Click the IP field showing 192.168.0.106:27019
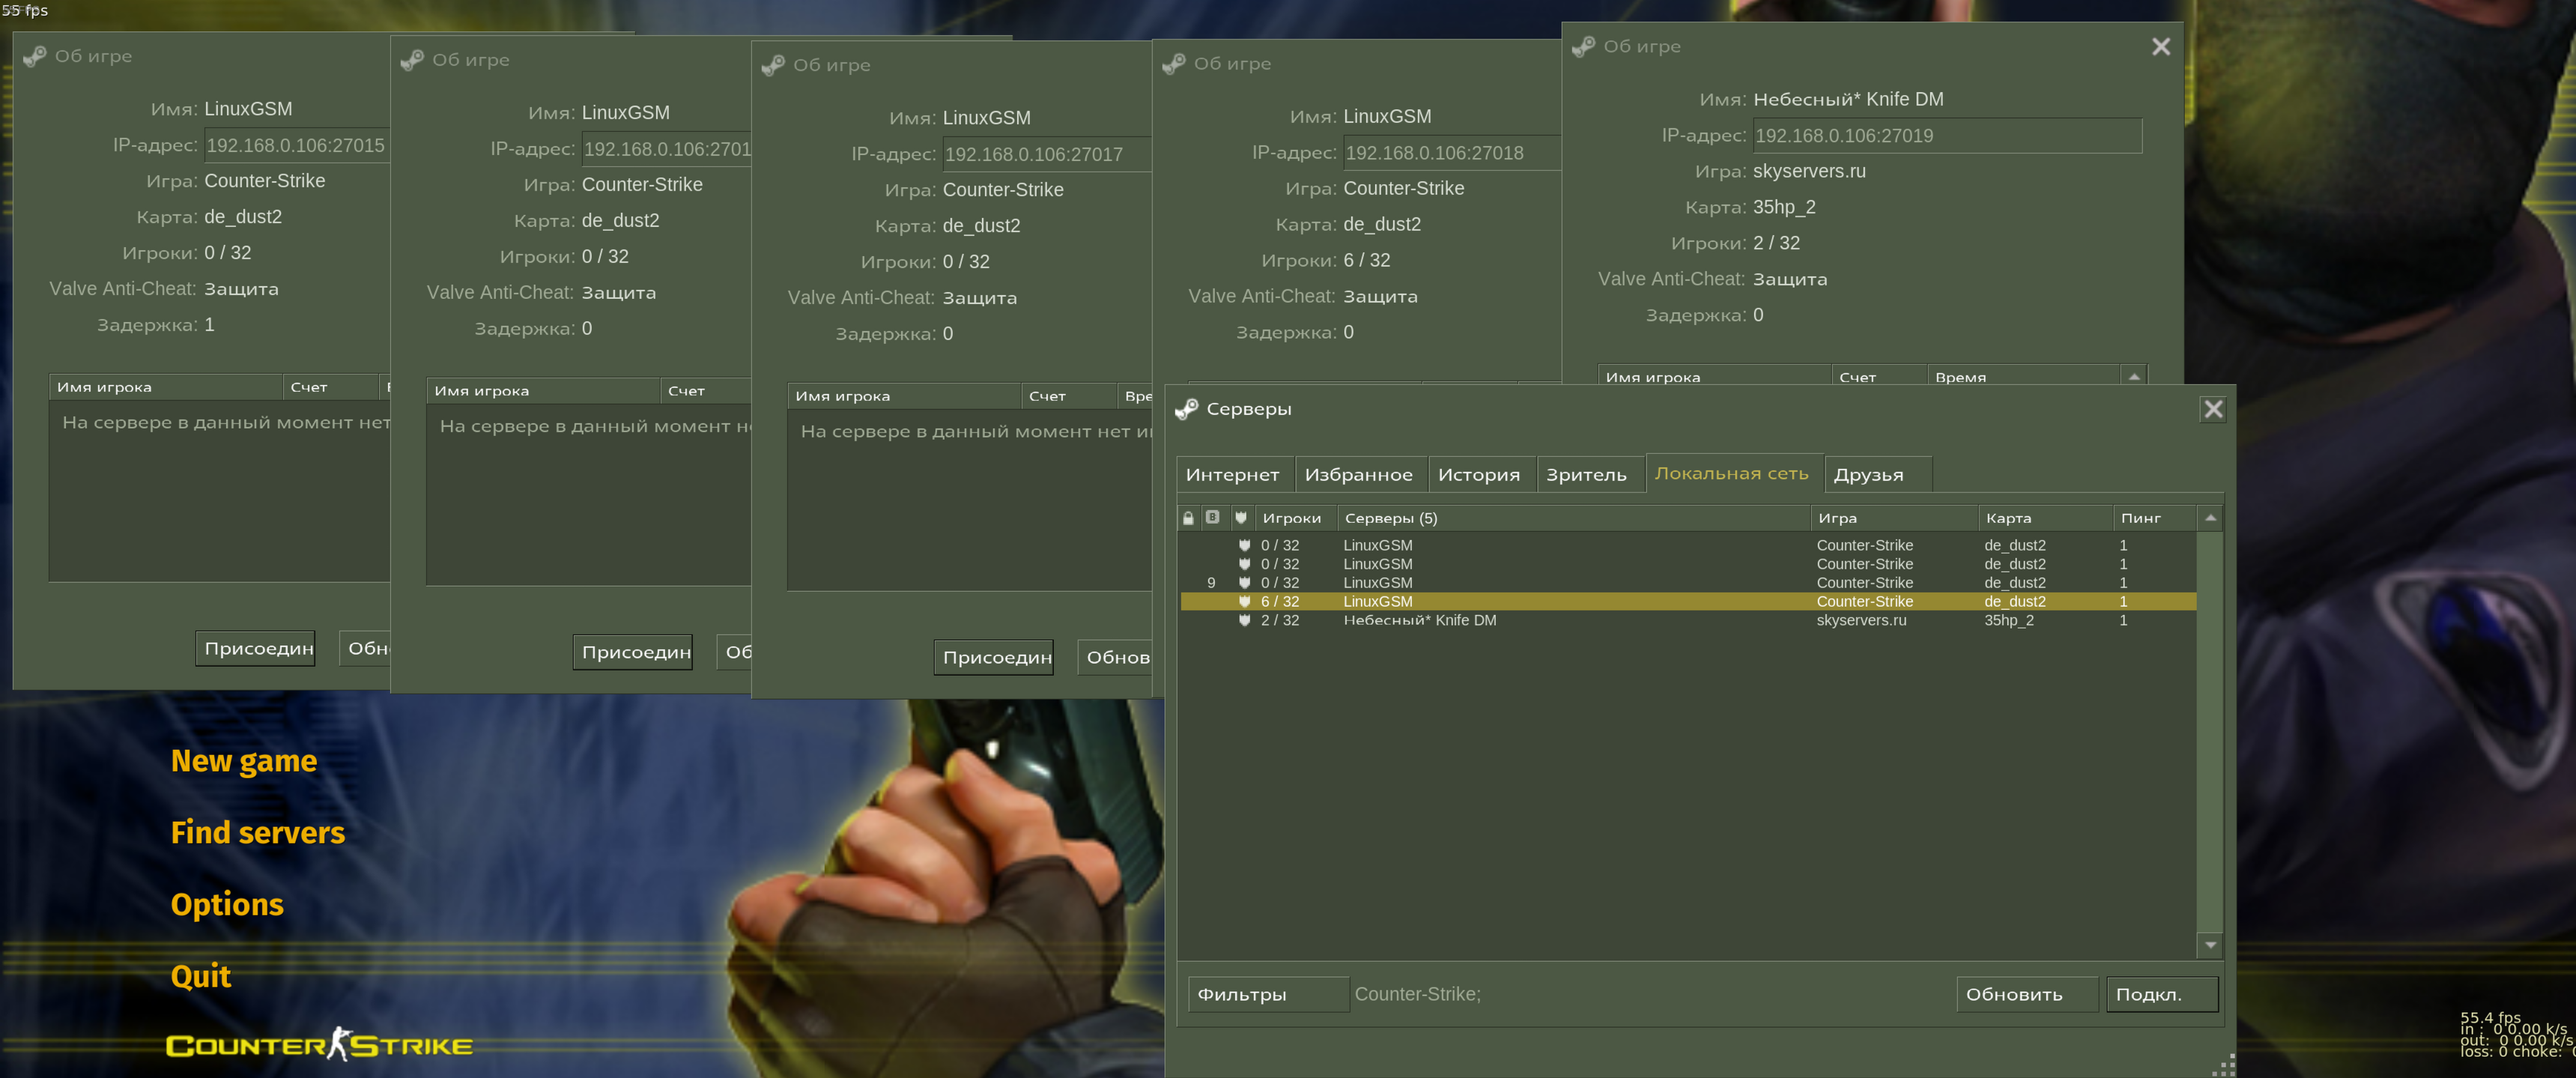The width and height of the screenshot is (2576, 1078). coord(1947,136)
